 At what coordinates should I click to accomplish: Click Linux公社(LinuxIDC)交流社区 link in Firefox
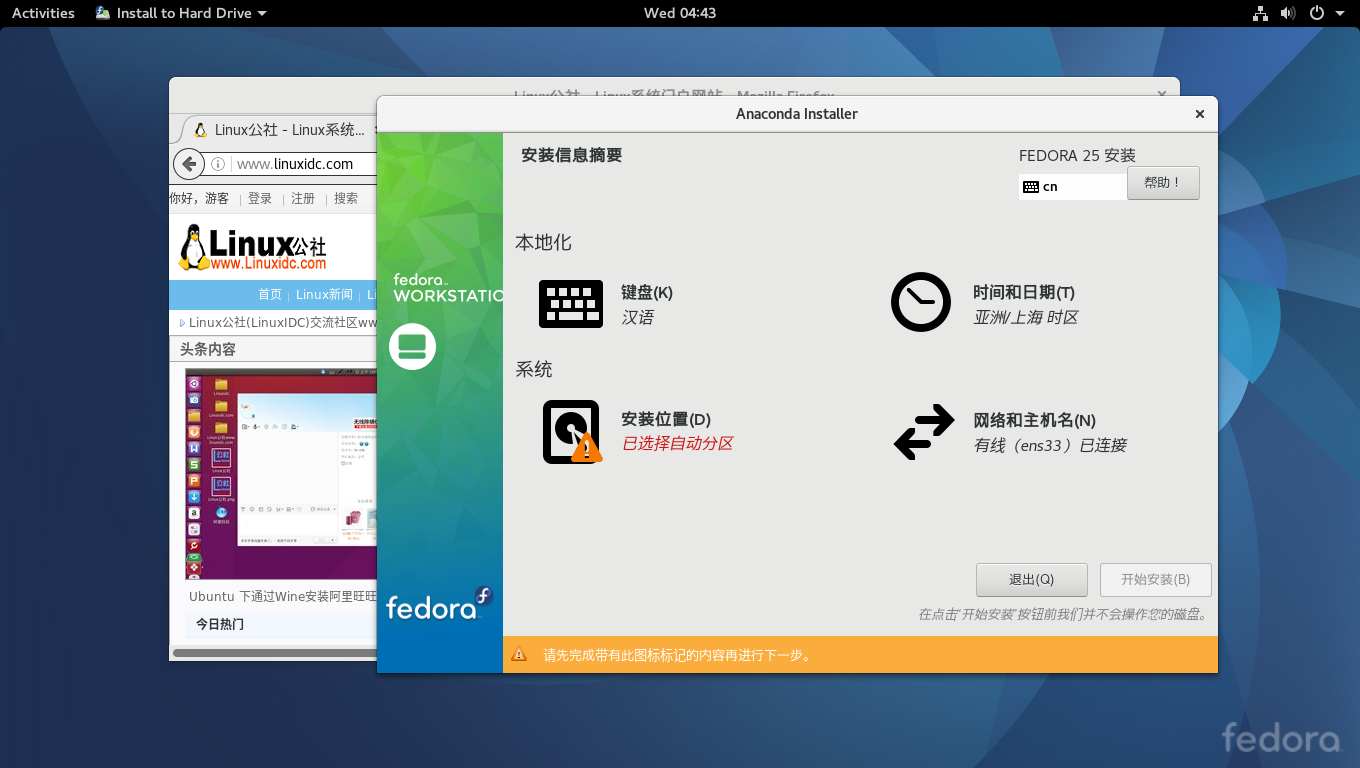(x=283, y=323)
